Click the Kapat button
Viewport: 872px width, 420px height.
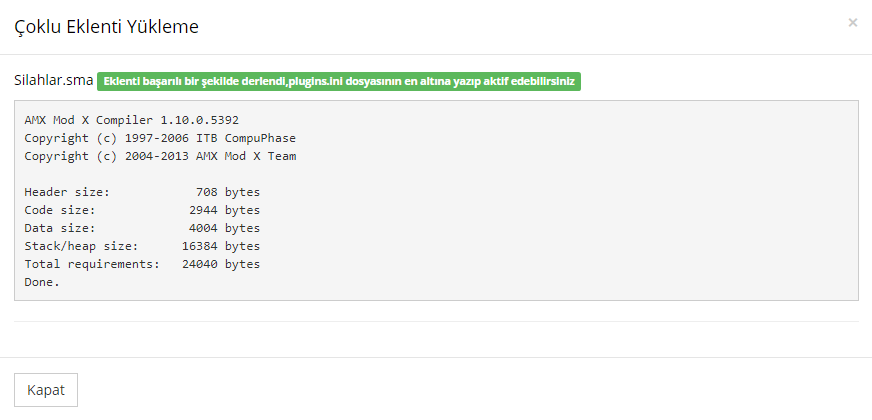[x=46, y=390]
